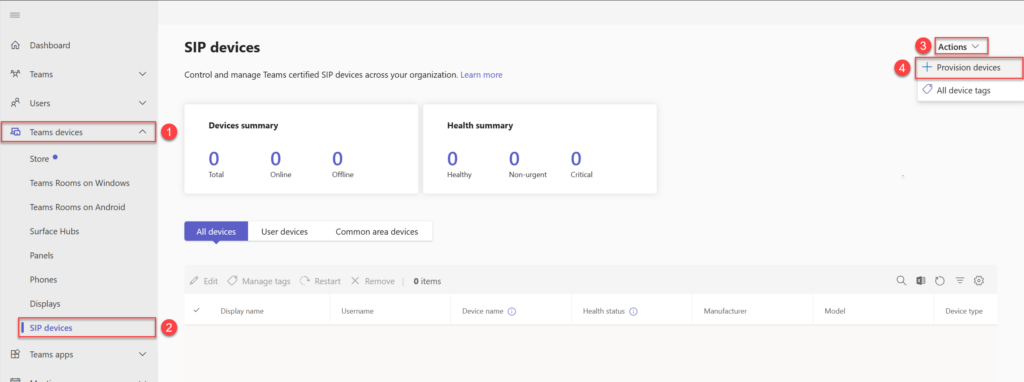Collapse the Teams devices chevron
Viewport: 1024px width, 382px height.
pos(143,132)
